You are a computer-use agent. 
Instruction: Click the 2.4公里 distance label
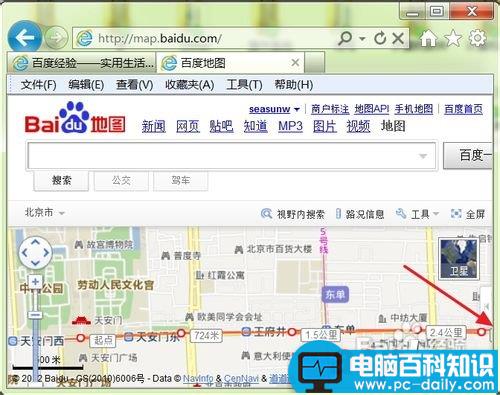pyautogui.click(x=446, y=332)
